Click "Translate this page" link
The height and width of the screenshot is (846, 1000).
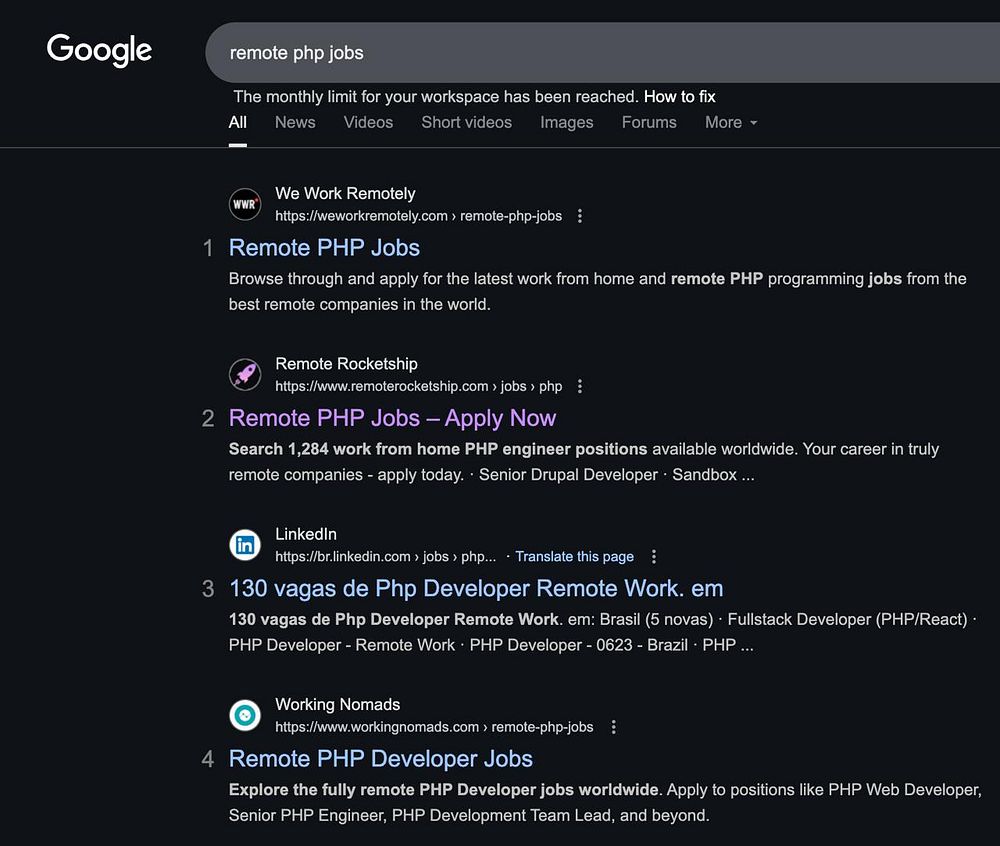574,557
